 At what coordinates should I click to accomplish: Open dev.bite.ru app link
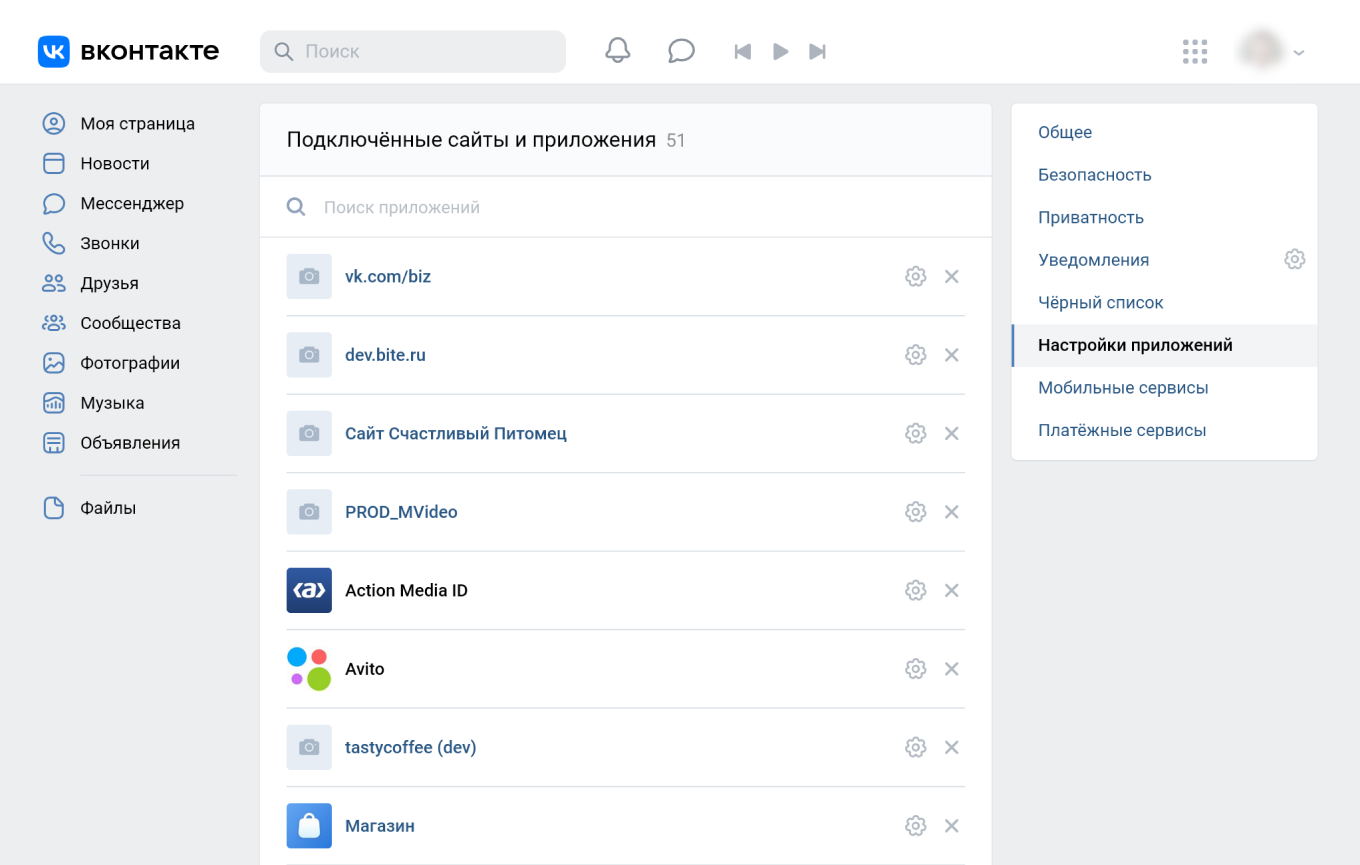pyautogui.click(x=385, y=355)
